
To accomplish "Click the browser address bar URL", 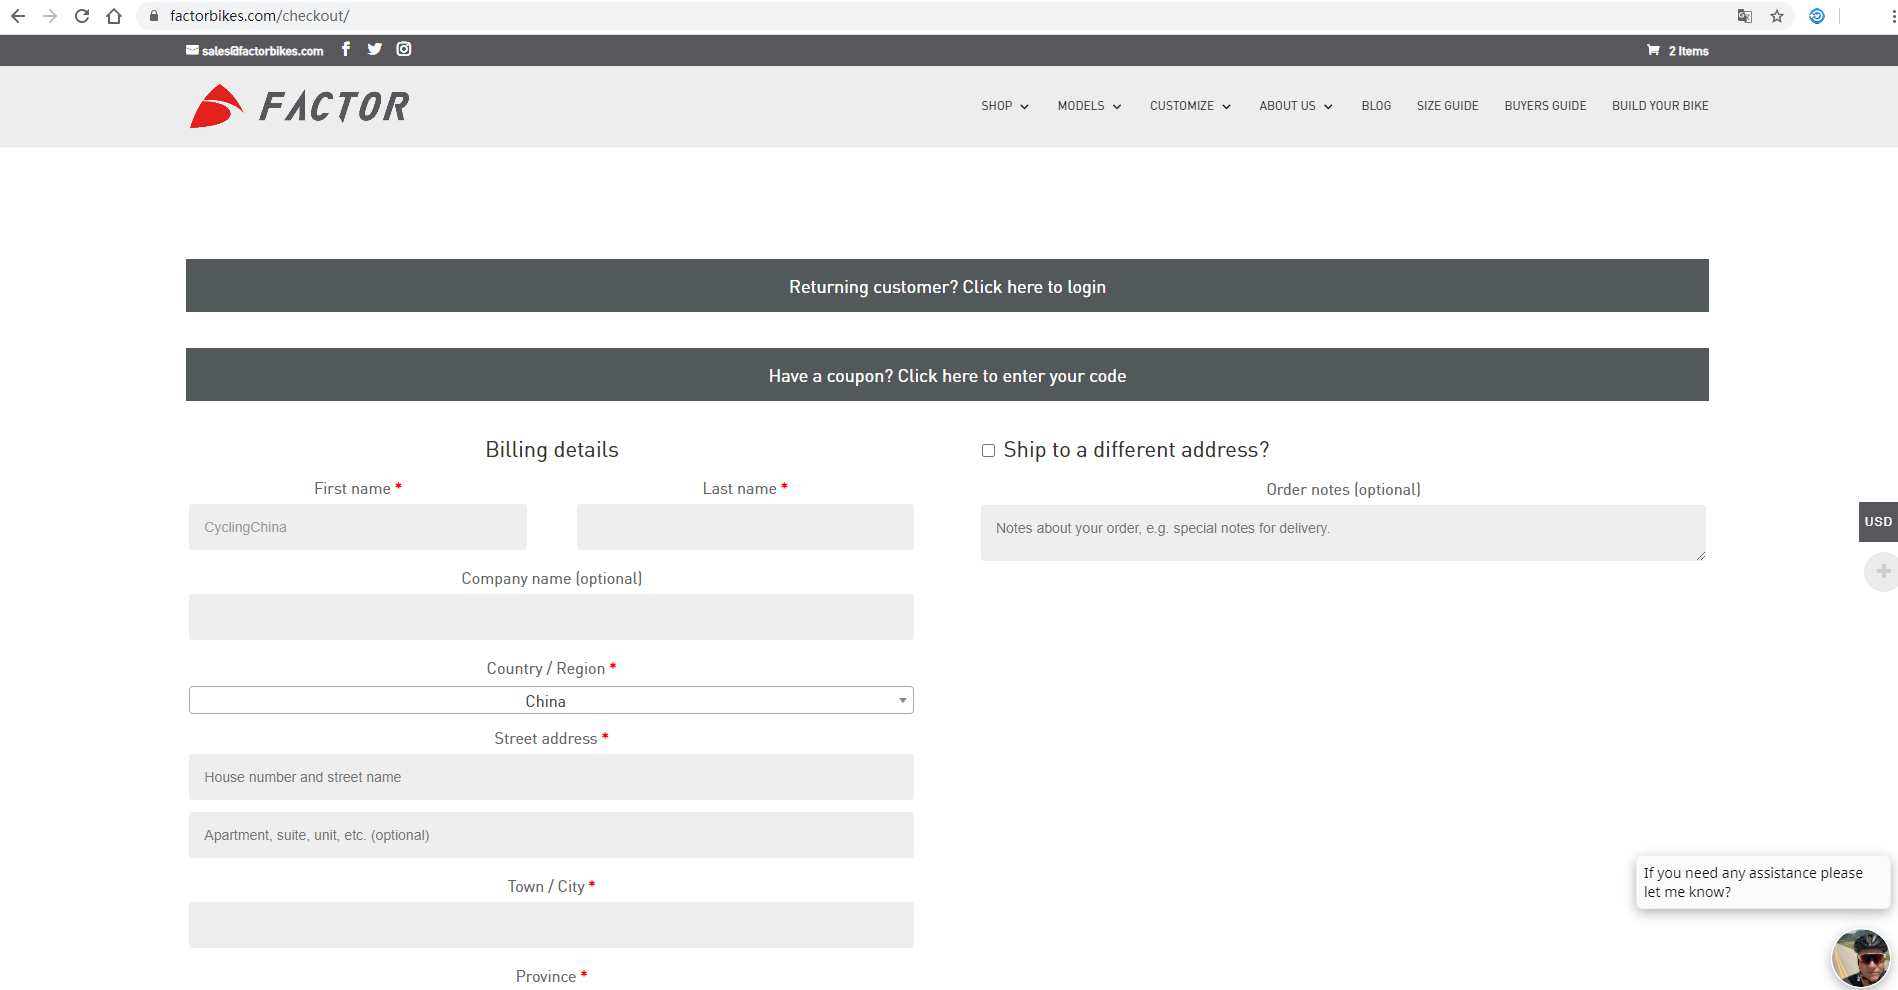I will point(259,16).
